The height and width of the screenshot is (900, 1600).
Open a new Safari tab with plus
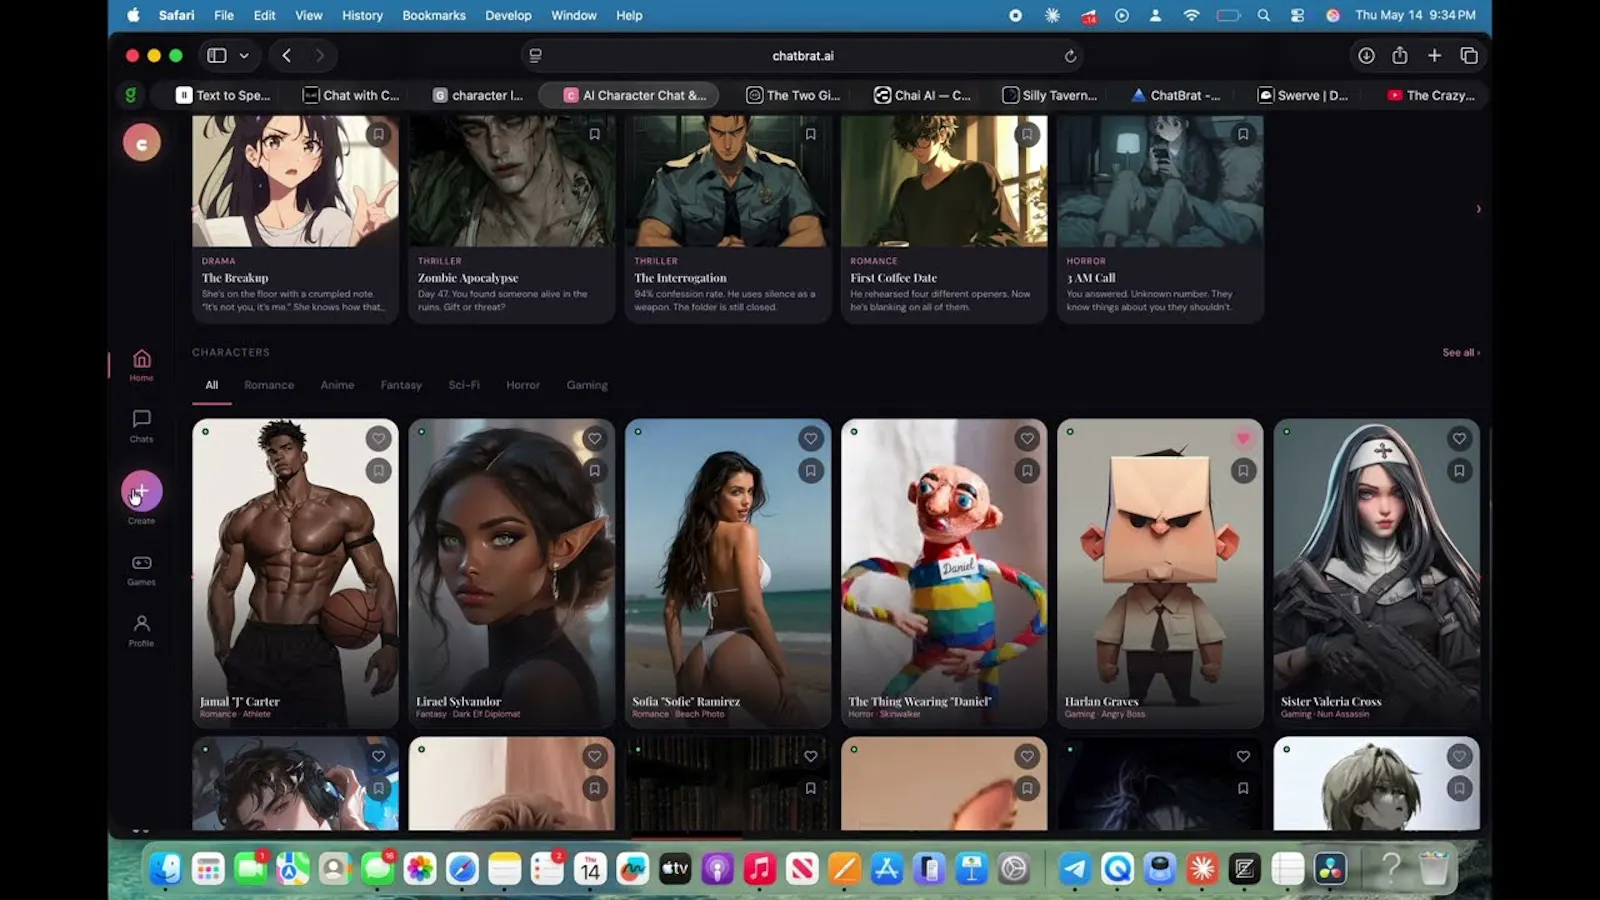(x=1435, y=56)
